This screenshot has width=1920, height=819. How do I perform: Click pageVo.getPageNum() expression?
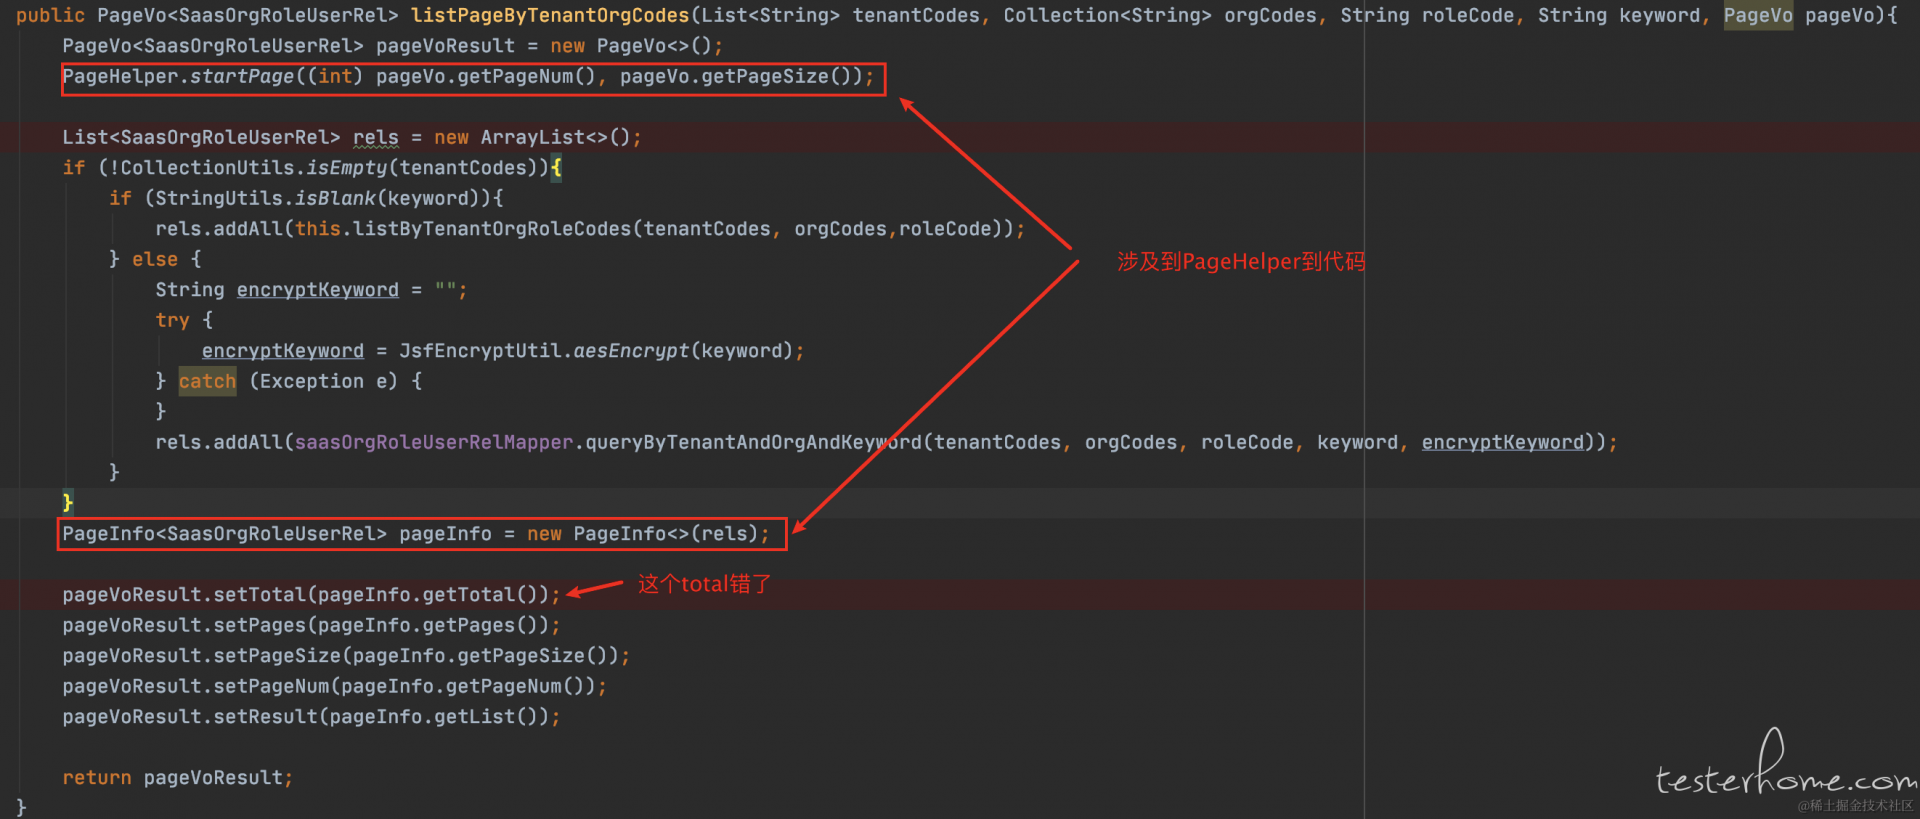[485, 77]
